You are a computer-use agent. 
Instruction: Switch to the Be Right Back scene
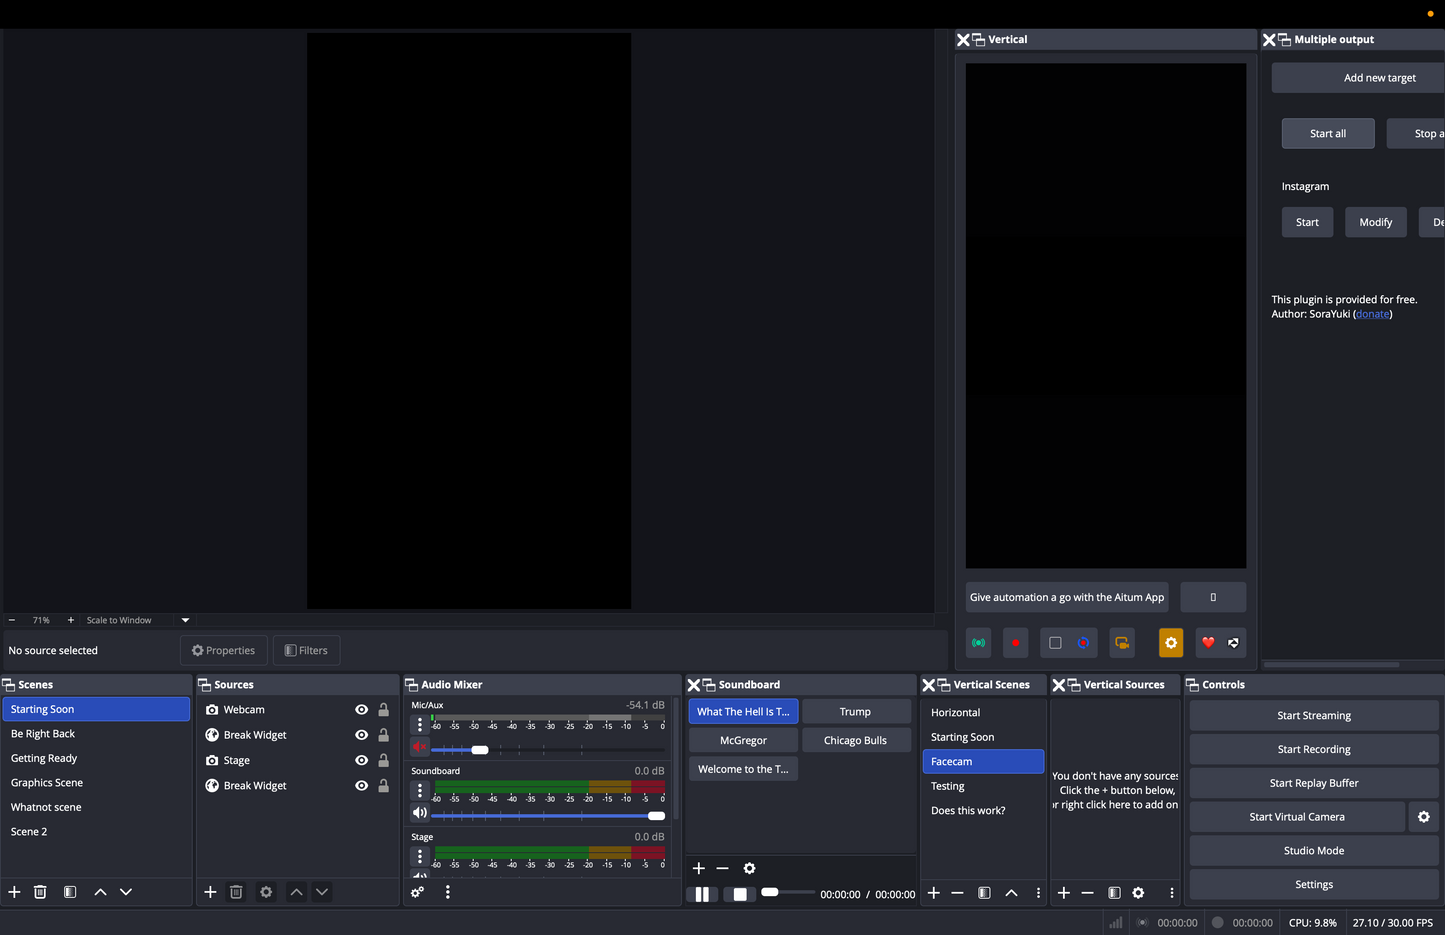coord(43,733)
